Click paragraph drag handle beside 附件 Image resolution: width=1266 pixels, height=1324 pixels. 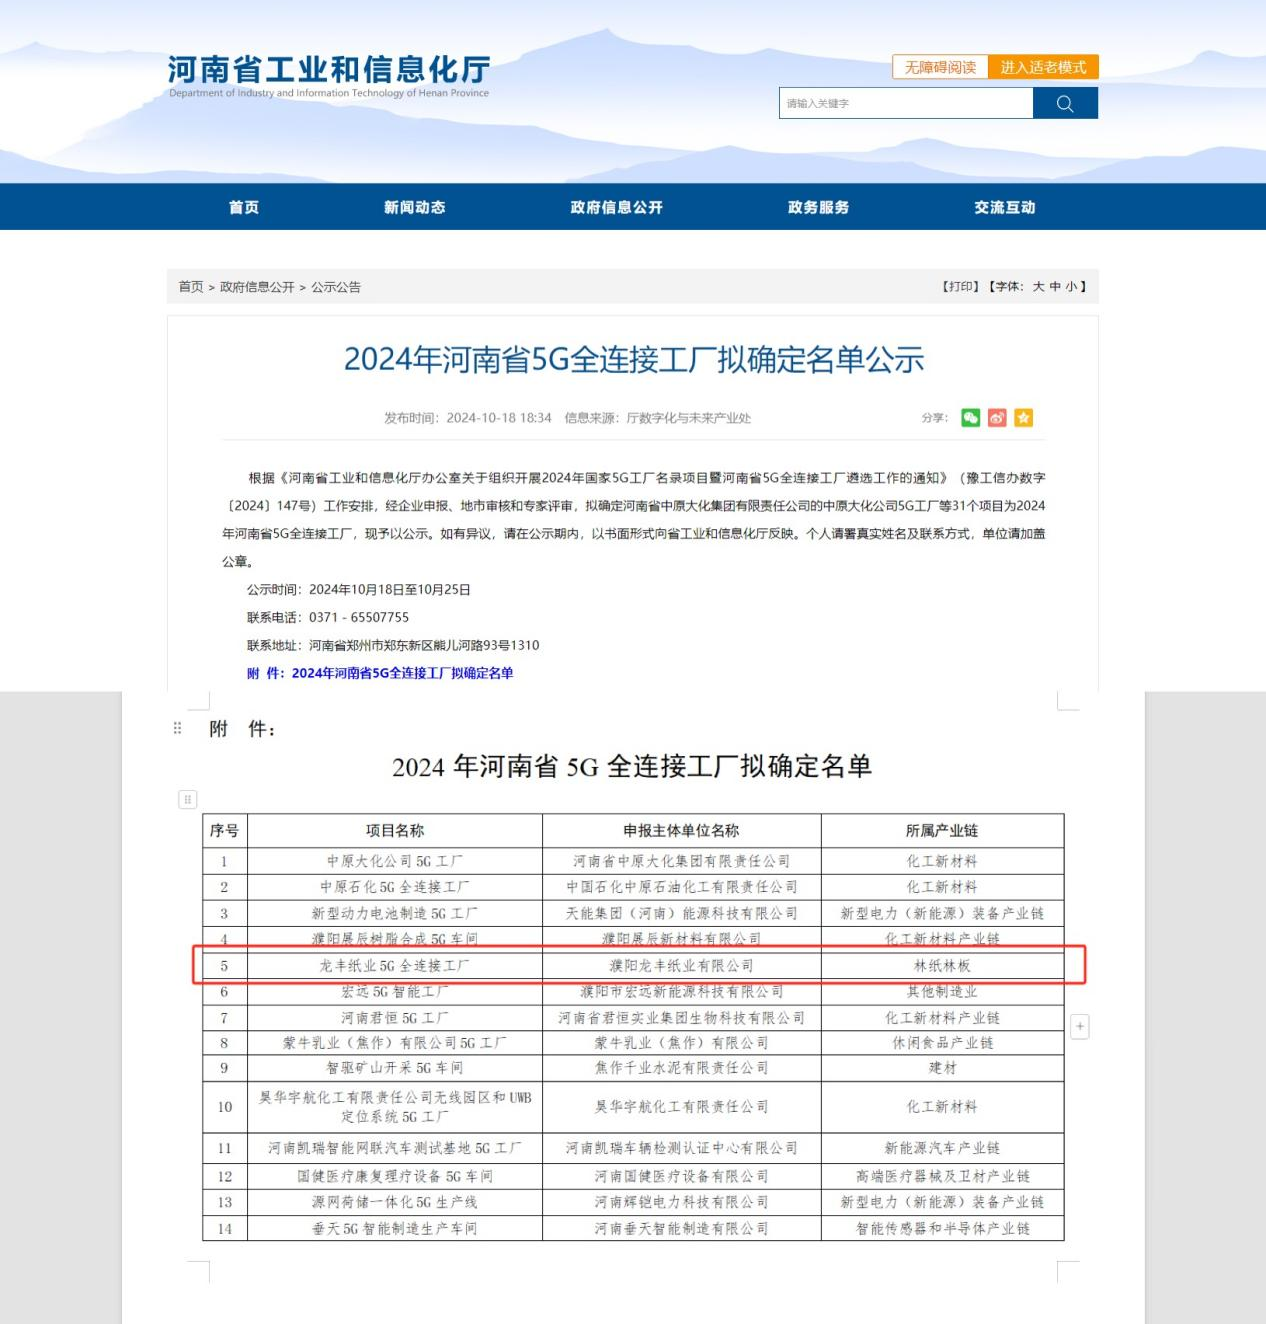click(177, 729)
